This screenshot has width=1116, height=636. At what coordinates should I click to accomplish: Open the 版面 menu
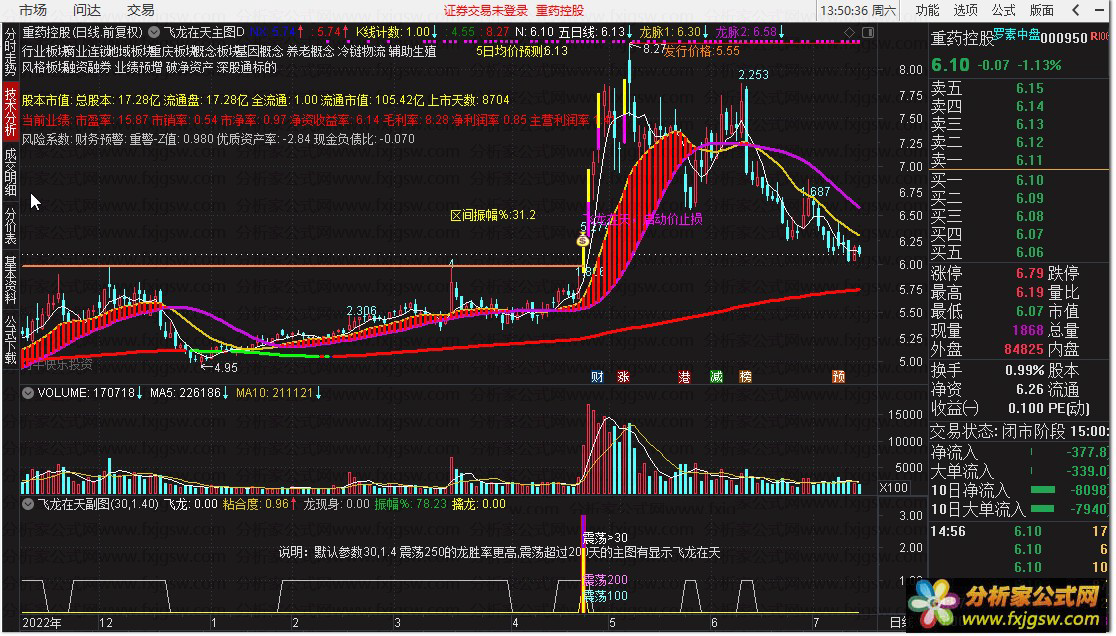point(1041,10)
